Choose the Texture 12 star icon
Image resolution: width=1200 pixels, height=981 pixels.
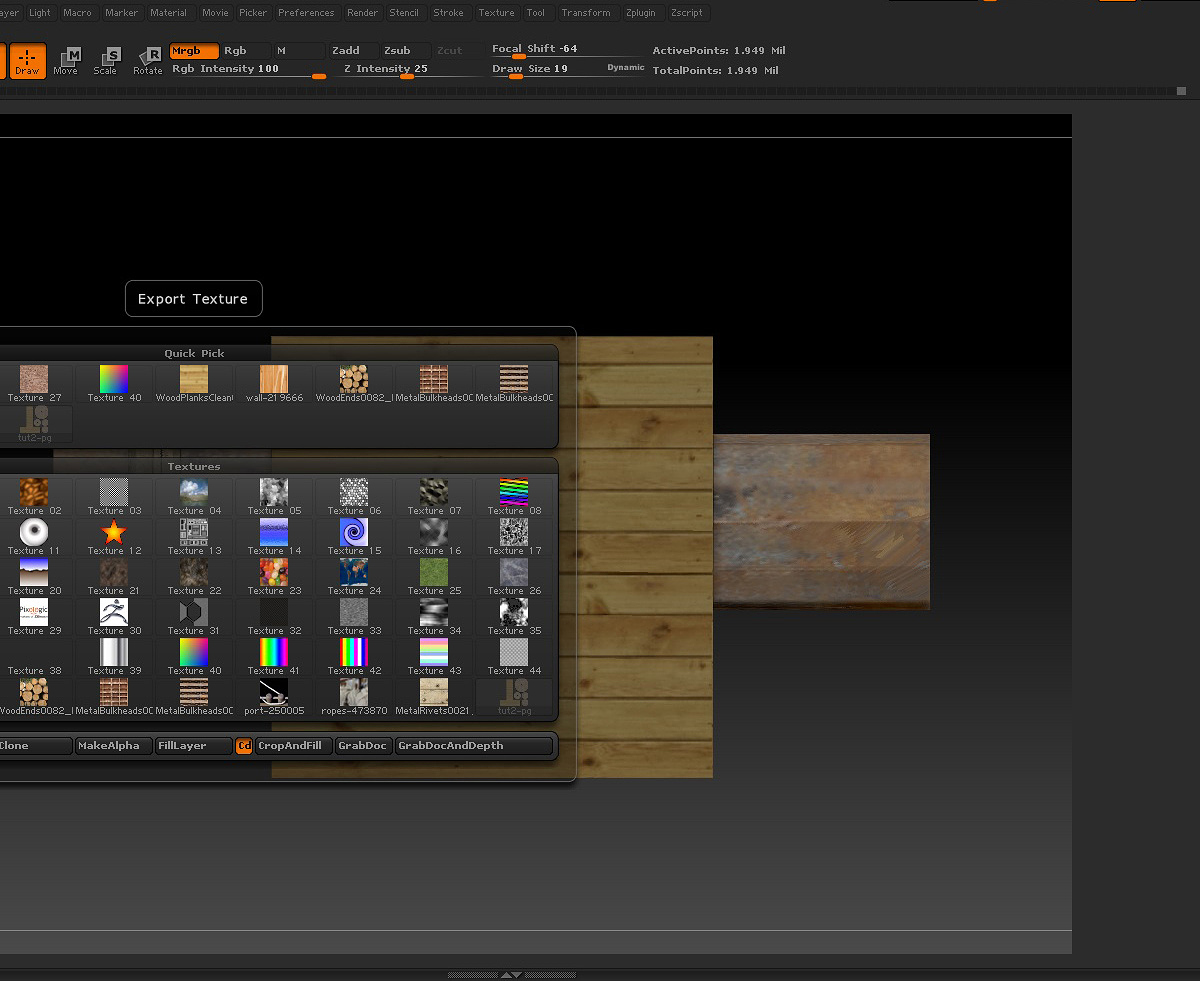114,537
